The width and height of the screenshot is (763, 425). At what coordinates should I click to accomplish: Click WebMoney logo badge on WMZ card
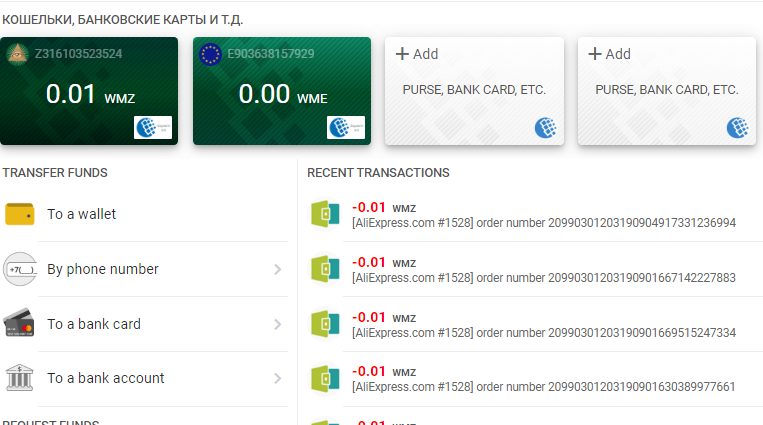pos(153,128)
